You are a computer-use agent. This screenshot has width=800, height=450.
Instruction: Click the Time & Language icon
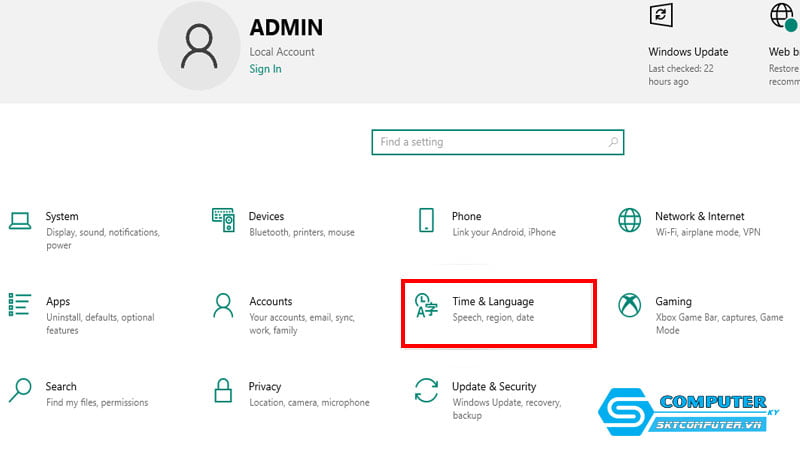click(426, 306)
